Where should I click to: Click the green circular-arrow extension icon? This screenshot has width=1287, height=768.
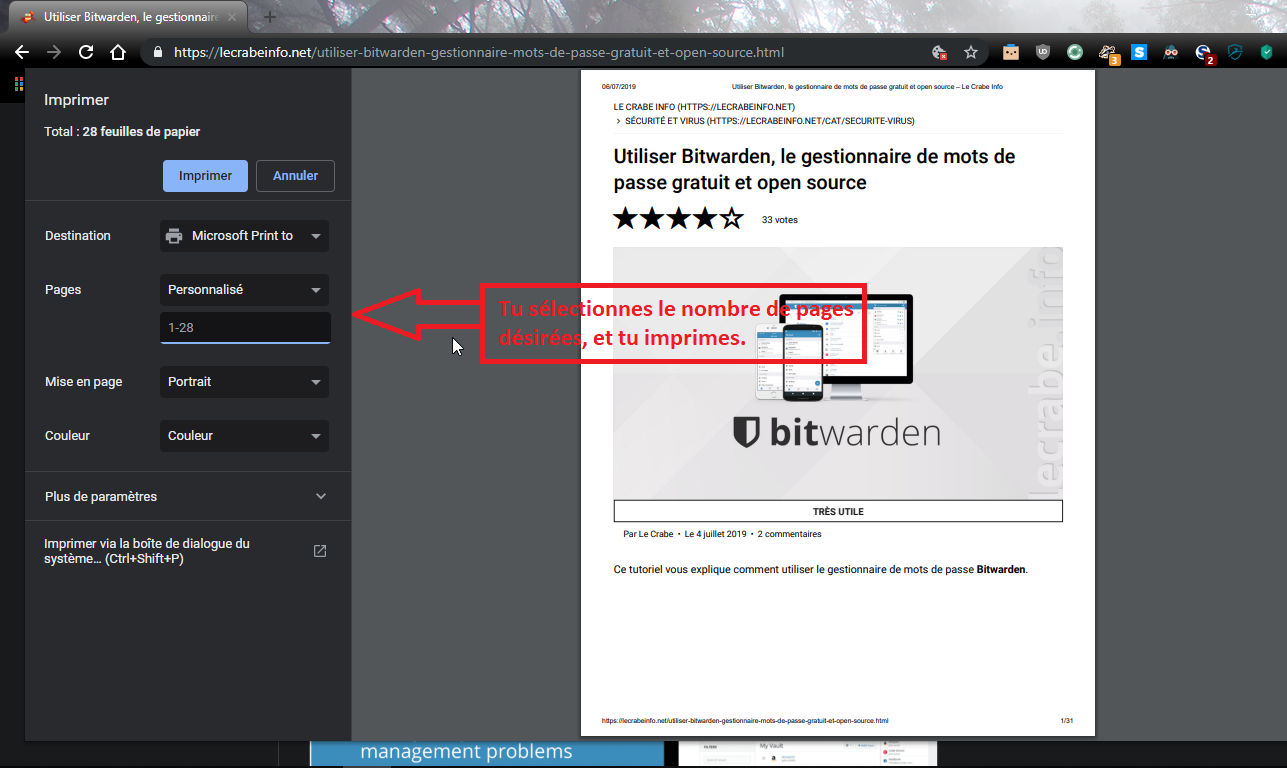1075,52
